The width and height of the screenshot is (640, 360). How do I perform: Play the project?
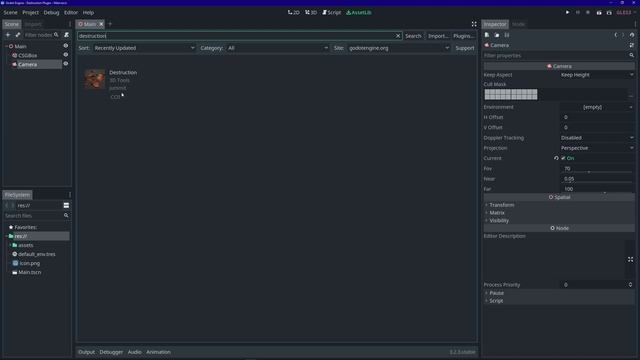(567, 13)
